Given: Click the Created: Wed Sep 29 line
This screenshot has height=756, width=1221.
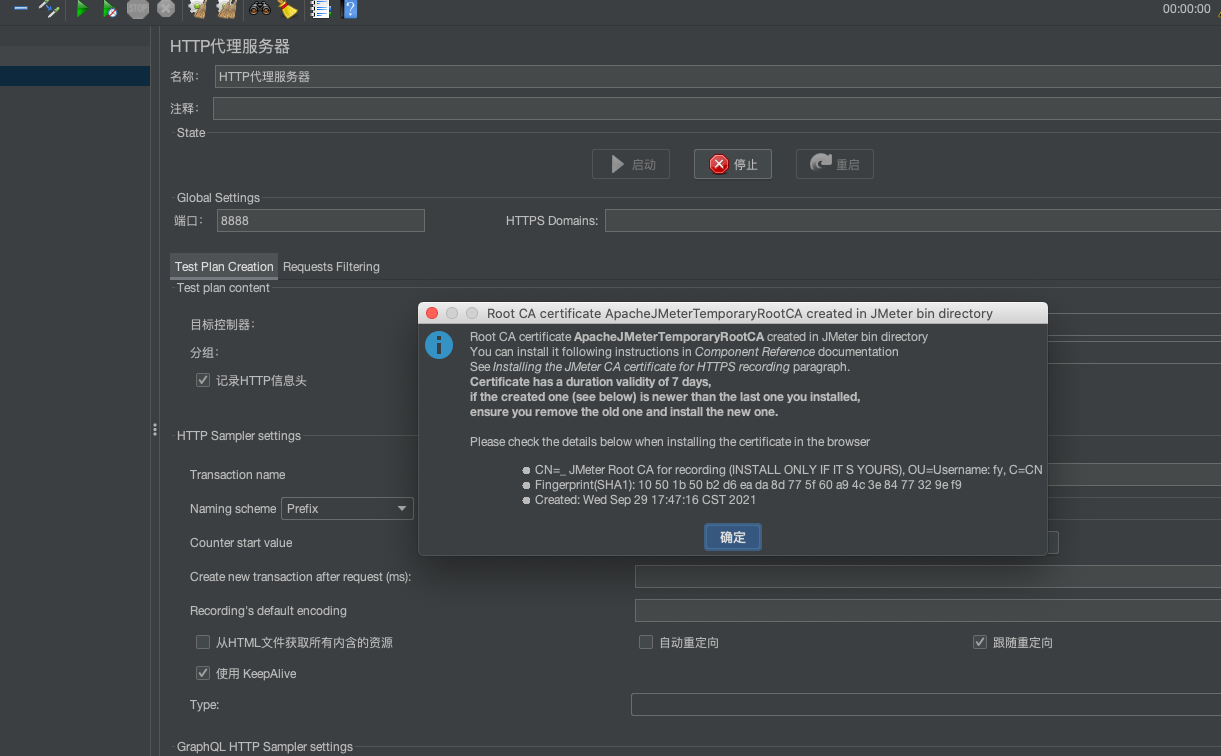Looking at the screenshot, I should click(x=645, y=500).
